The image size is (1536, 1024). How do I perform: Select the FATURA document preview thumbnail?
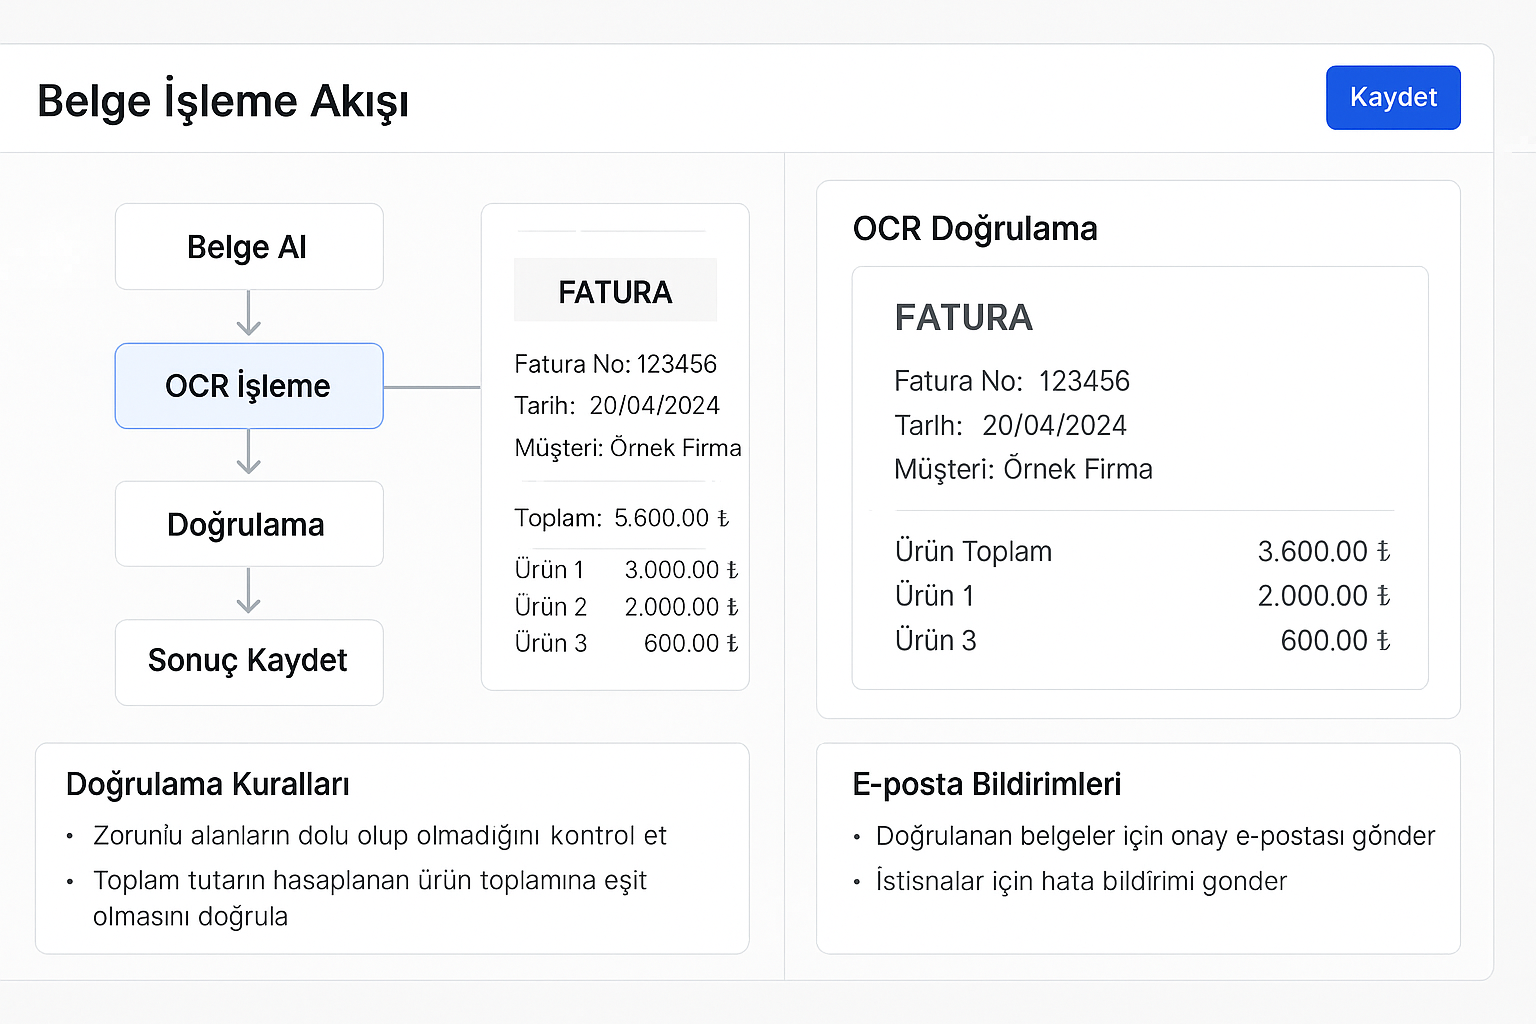point(614,445)
